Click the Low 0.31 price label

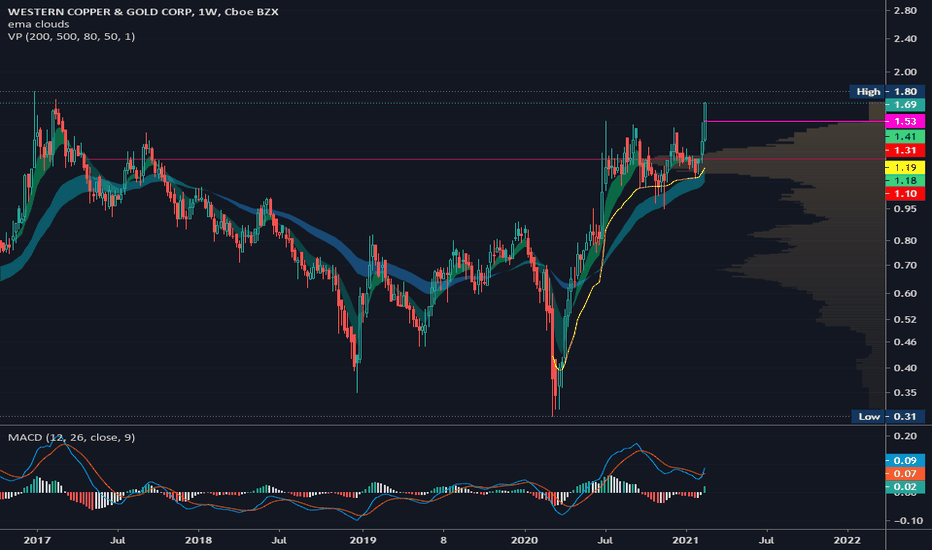(x=888, y=416)
